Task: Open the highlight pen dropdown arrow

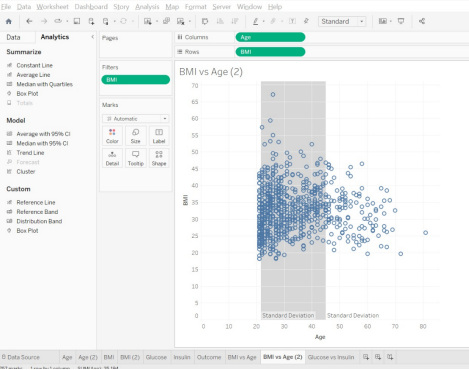Action: (264, 21)
